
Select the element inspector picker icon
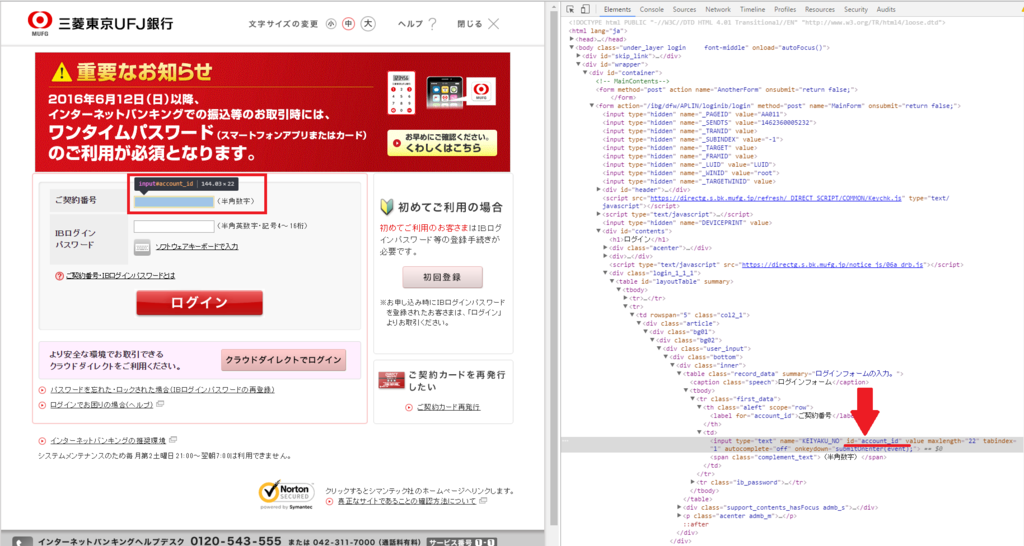coord(570,9)
